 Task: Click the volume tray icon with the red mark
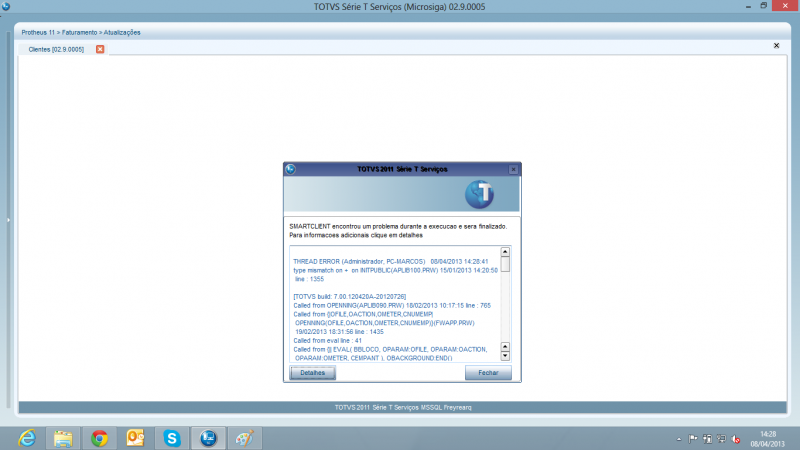point(735,439)
